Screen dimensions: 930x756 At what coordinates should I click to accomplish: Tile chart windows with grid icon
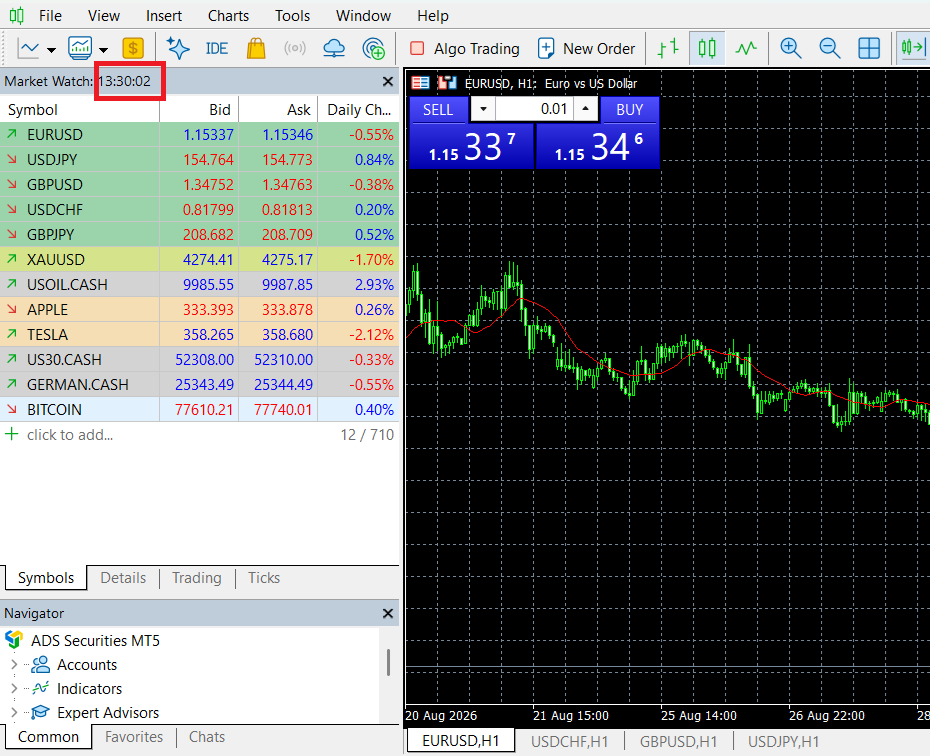[869, 49]
